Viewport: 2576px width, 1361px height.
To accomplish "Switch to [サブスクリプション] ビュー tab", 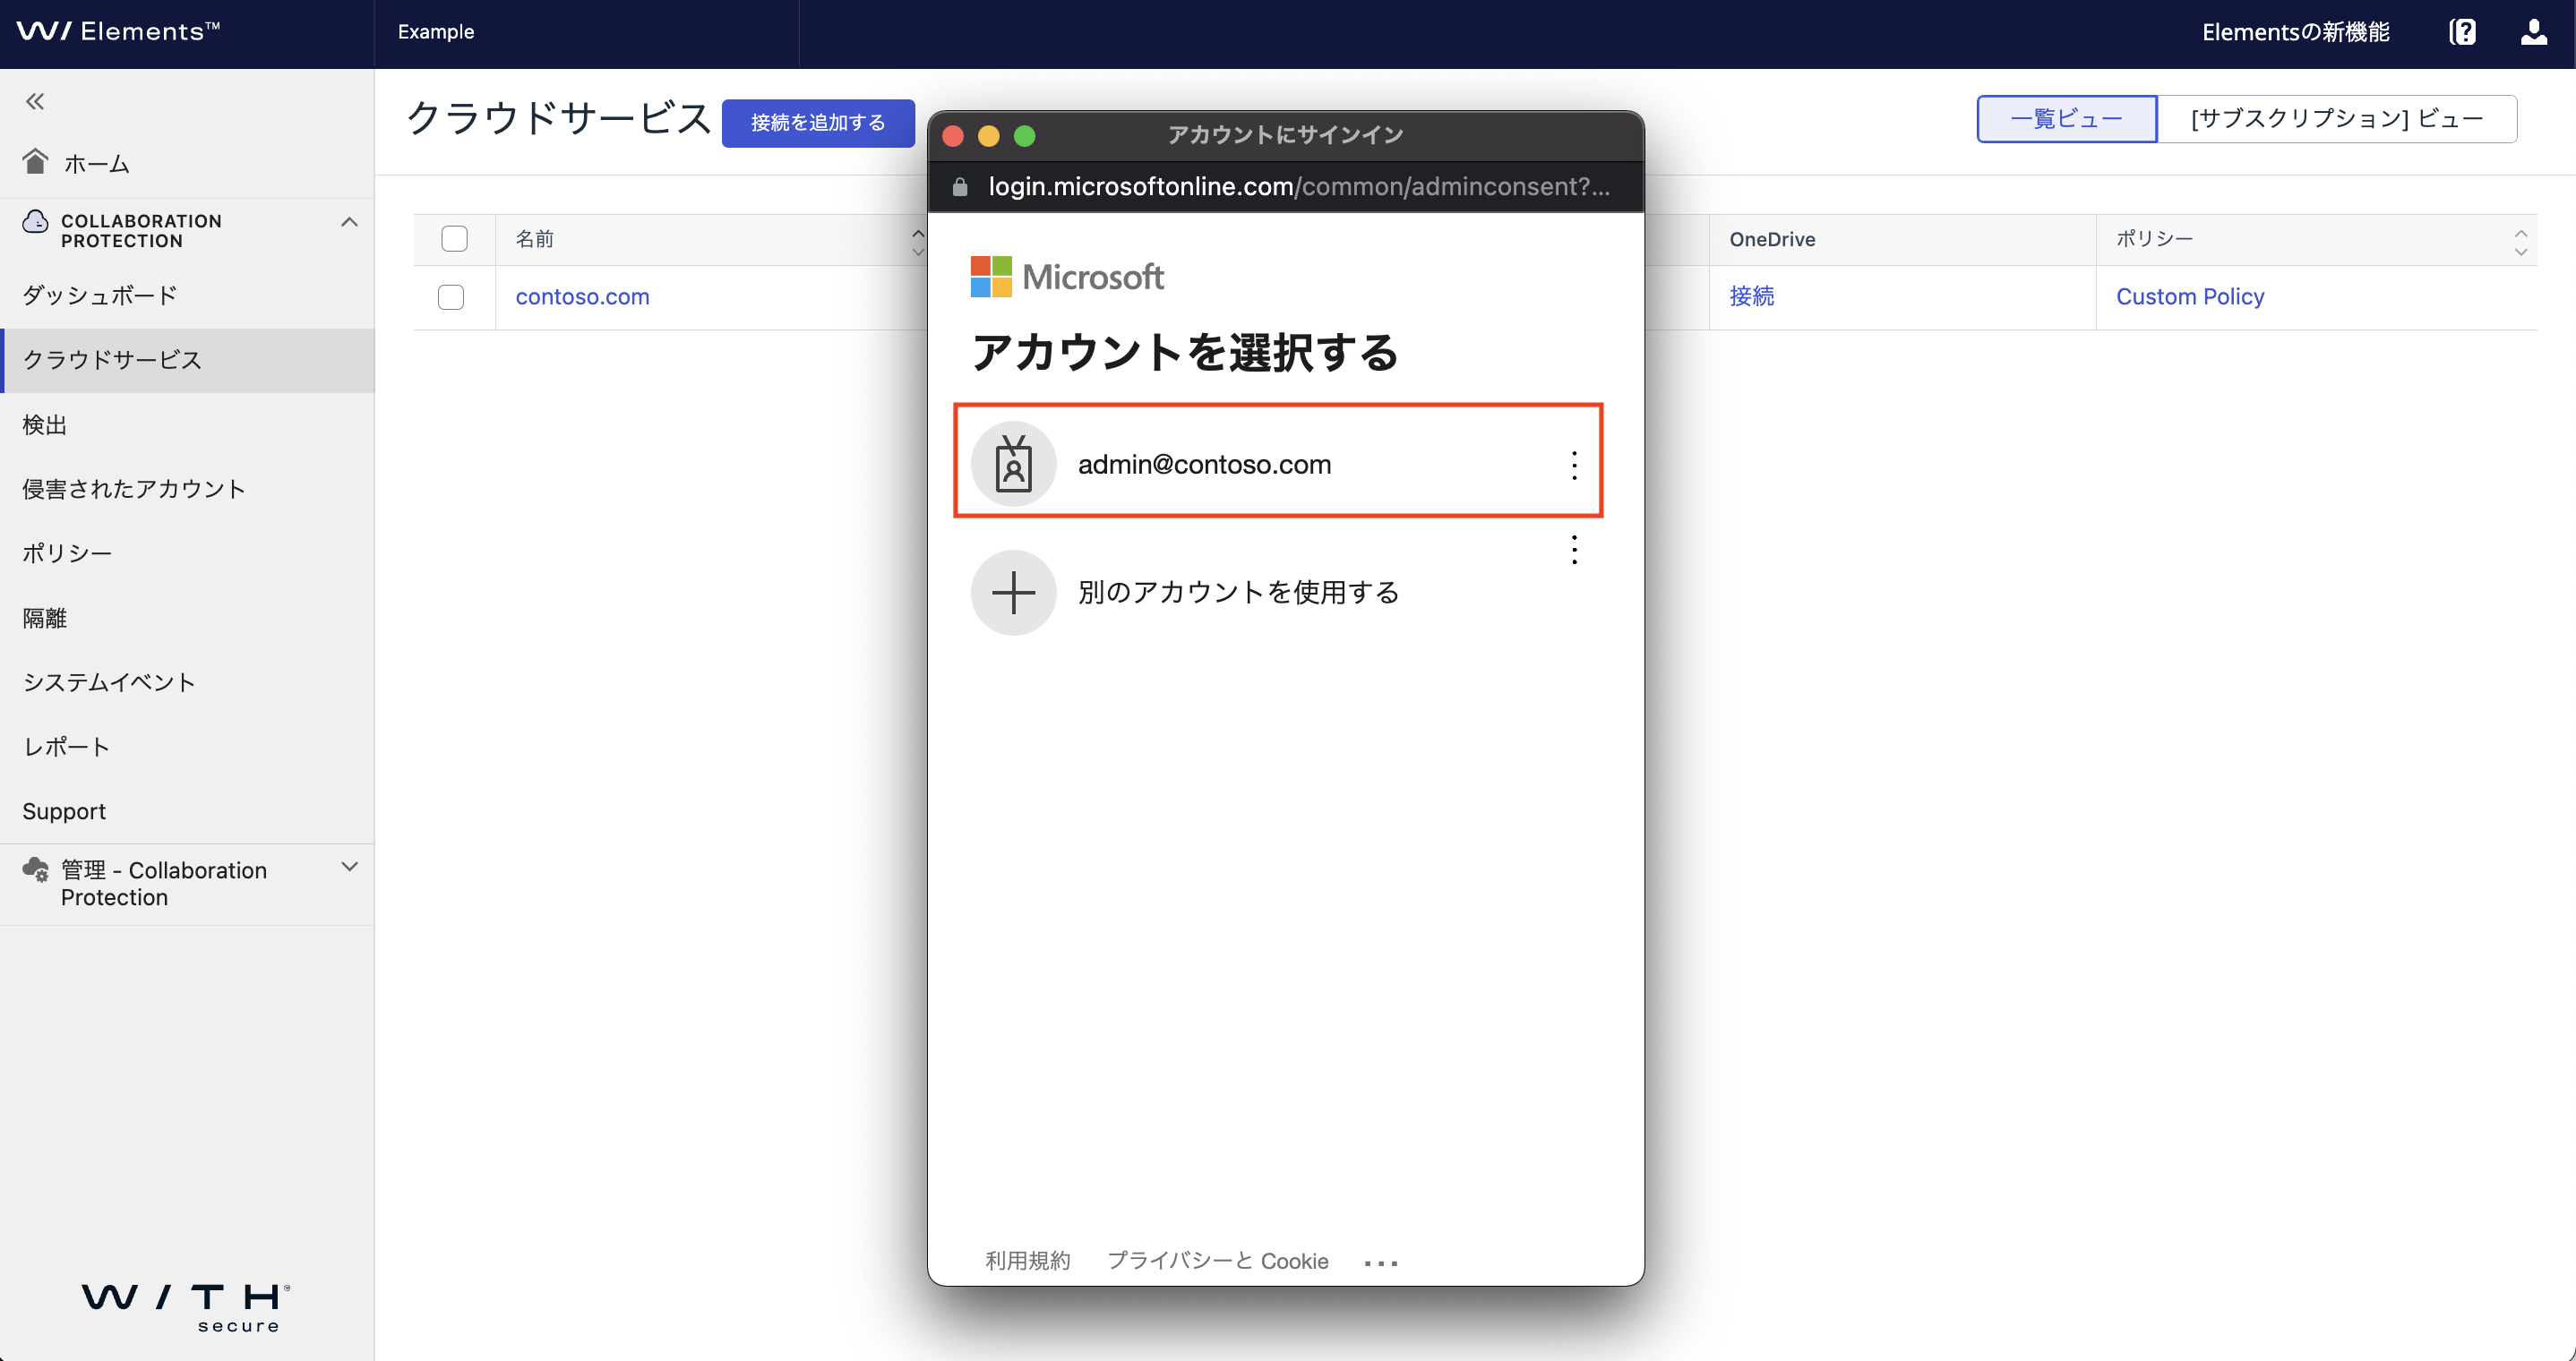I will pyautogui.click(x=2337, y=119).
